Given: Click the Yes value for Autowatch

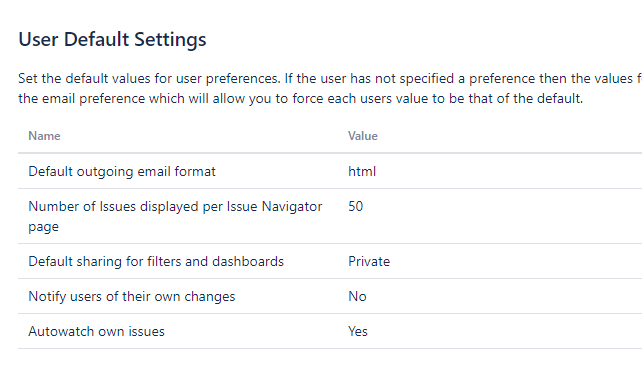Looking at the screenshot, I should (x=358, y=331).
